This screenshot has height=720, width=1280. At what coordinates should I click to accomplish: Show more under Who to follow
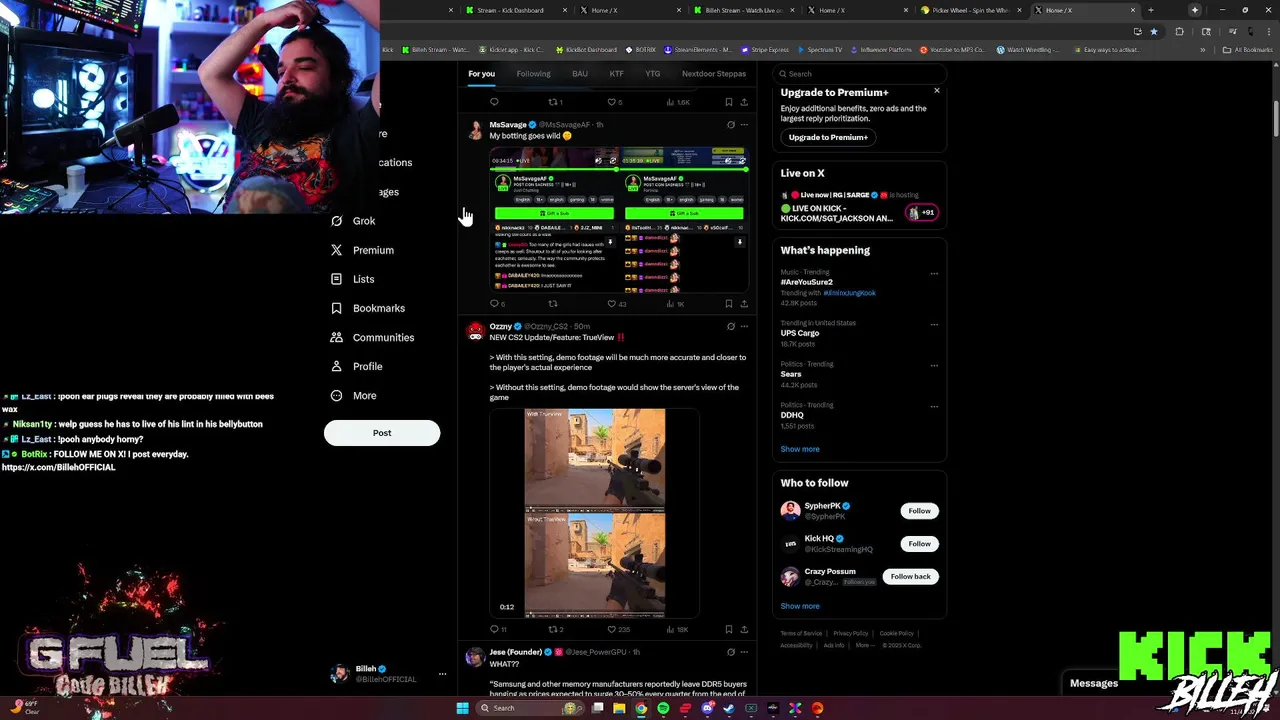(x=800, y=606)
